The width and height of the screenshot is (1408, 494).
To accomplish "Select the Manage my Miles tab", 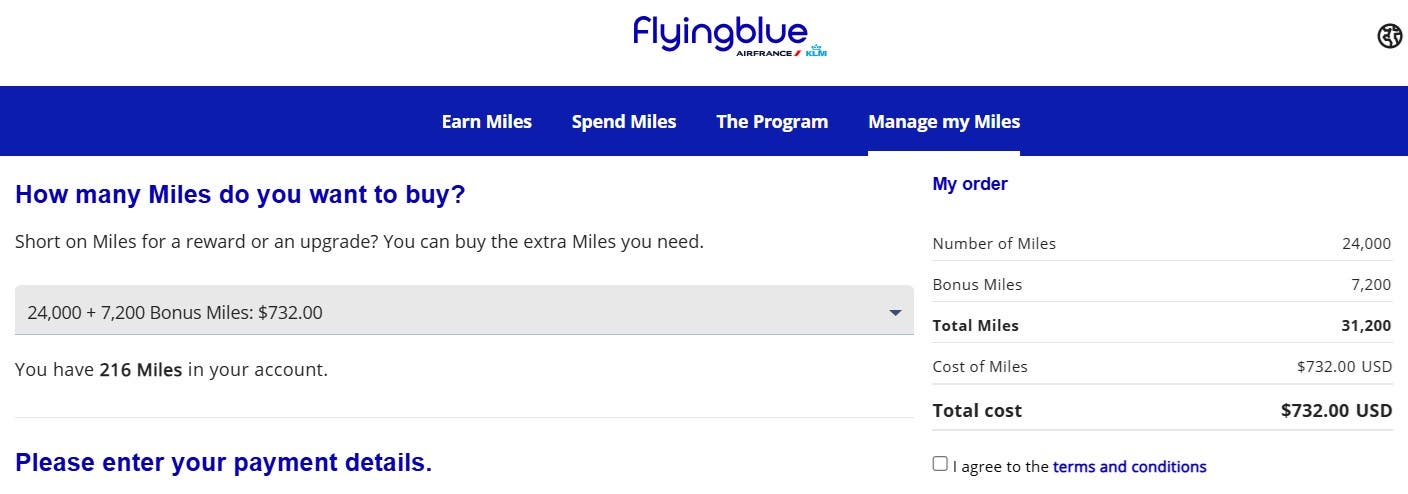I will 944,122.
